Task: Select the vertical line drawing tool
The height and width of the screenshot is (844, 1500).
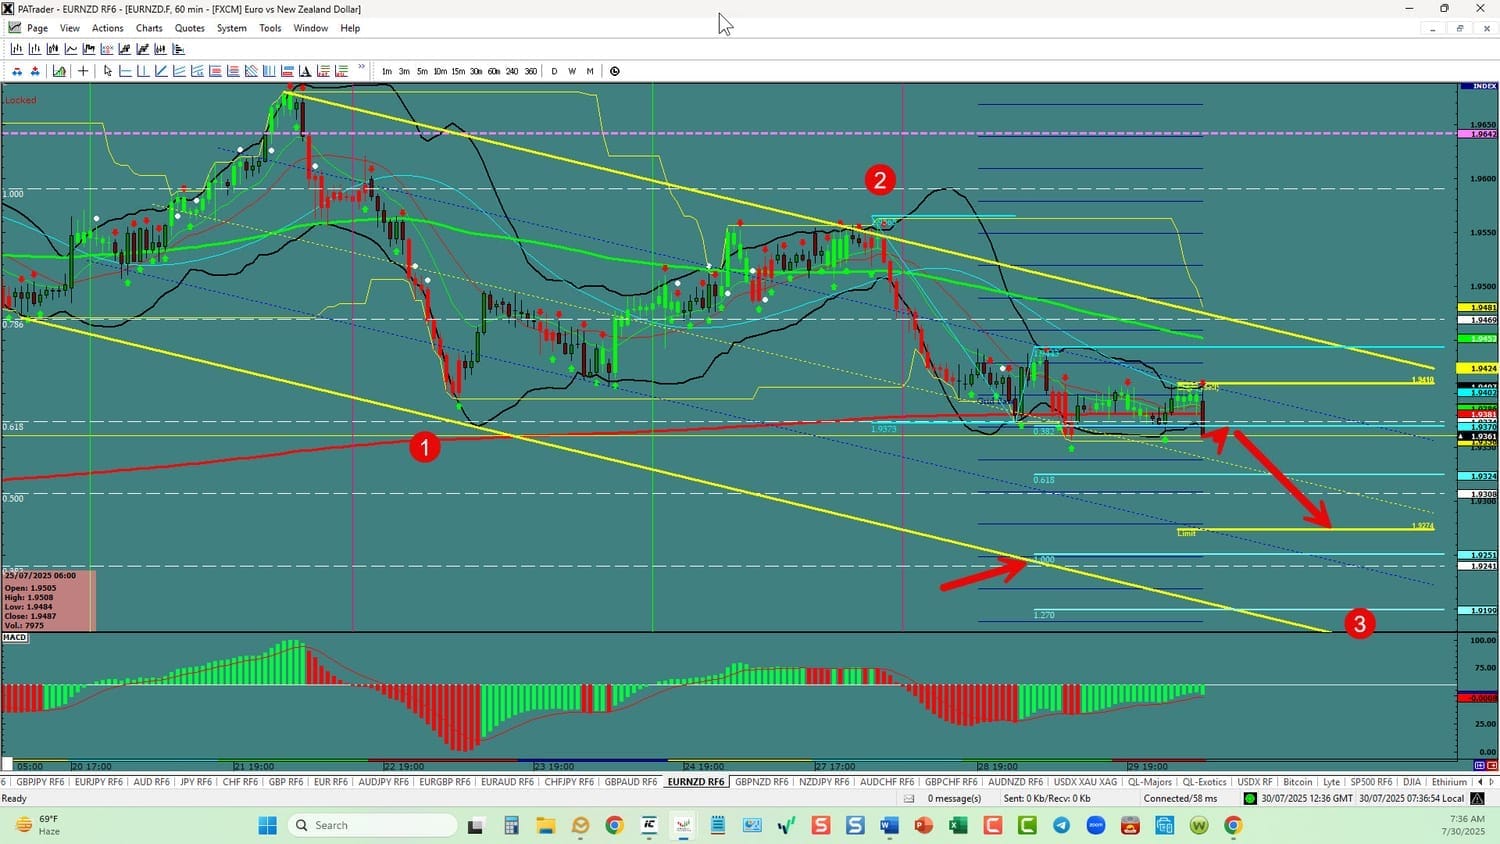Action: (143, 71)
